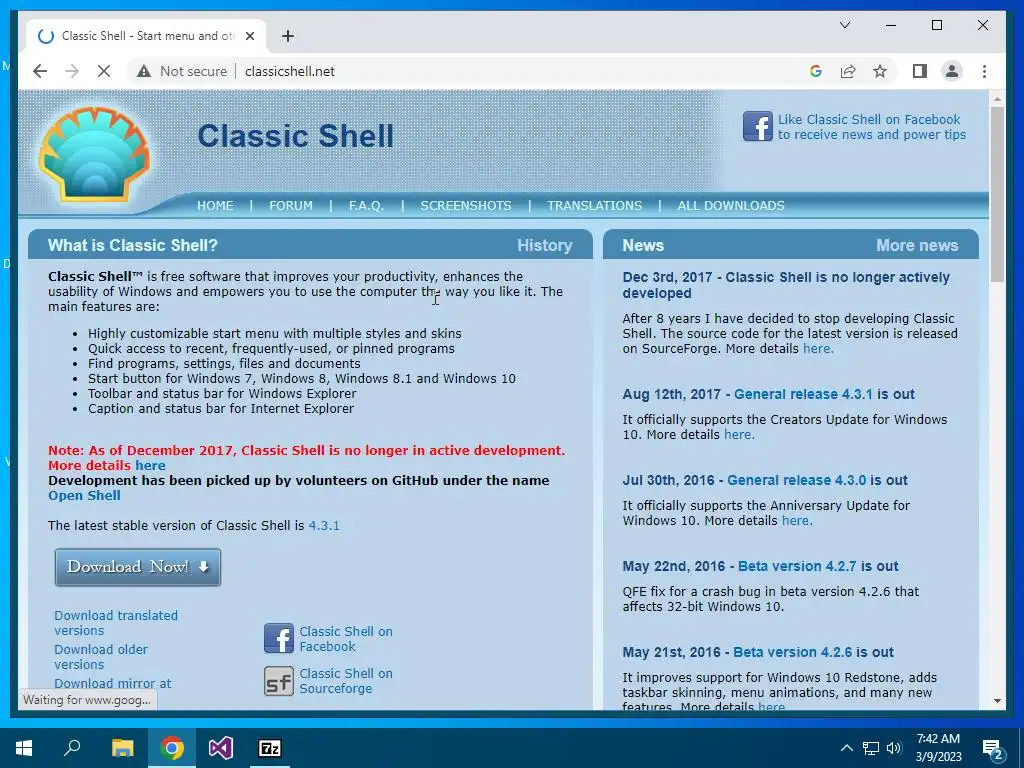
Task: Open the ALL DOWNLOADS menu item
Action: click(731, 206)
